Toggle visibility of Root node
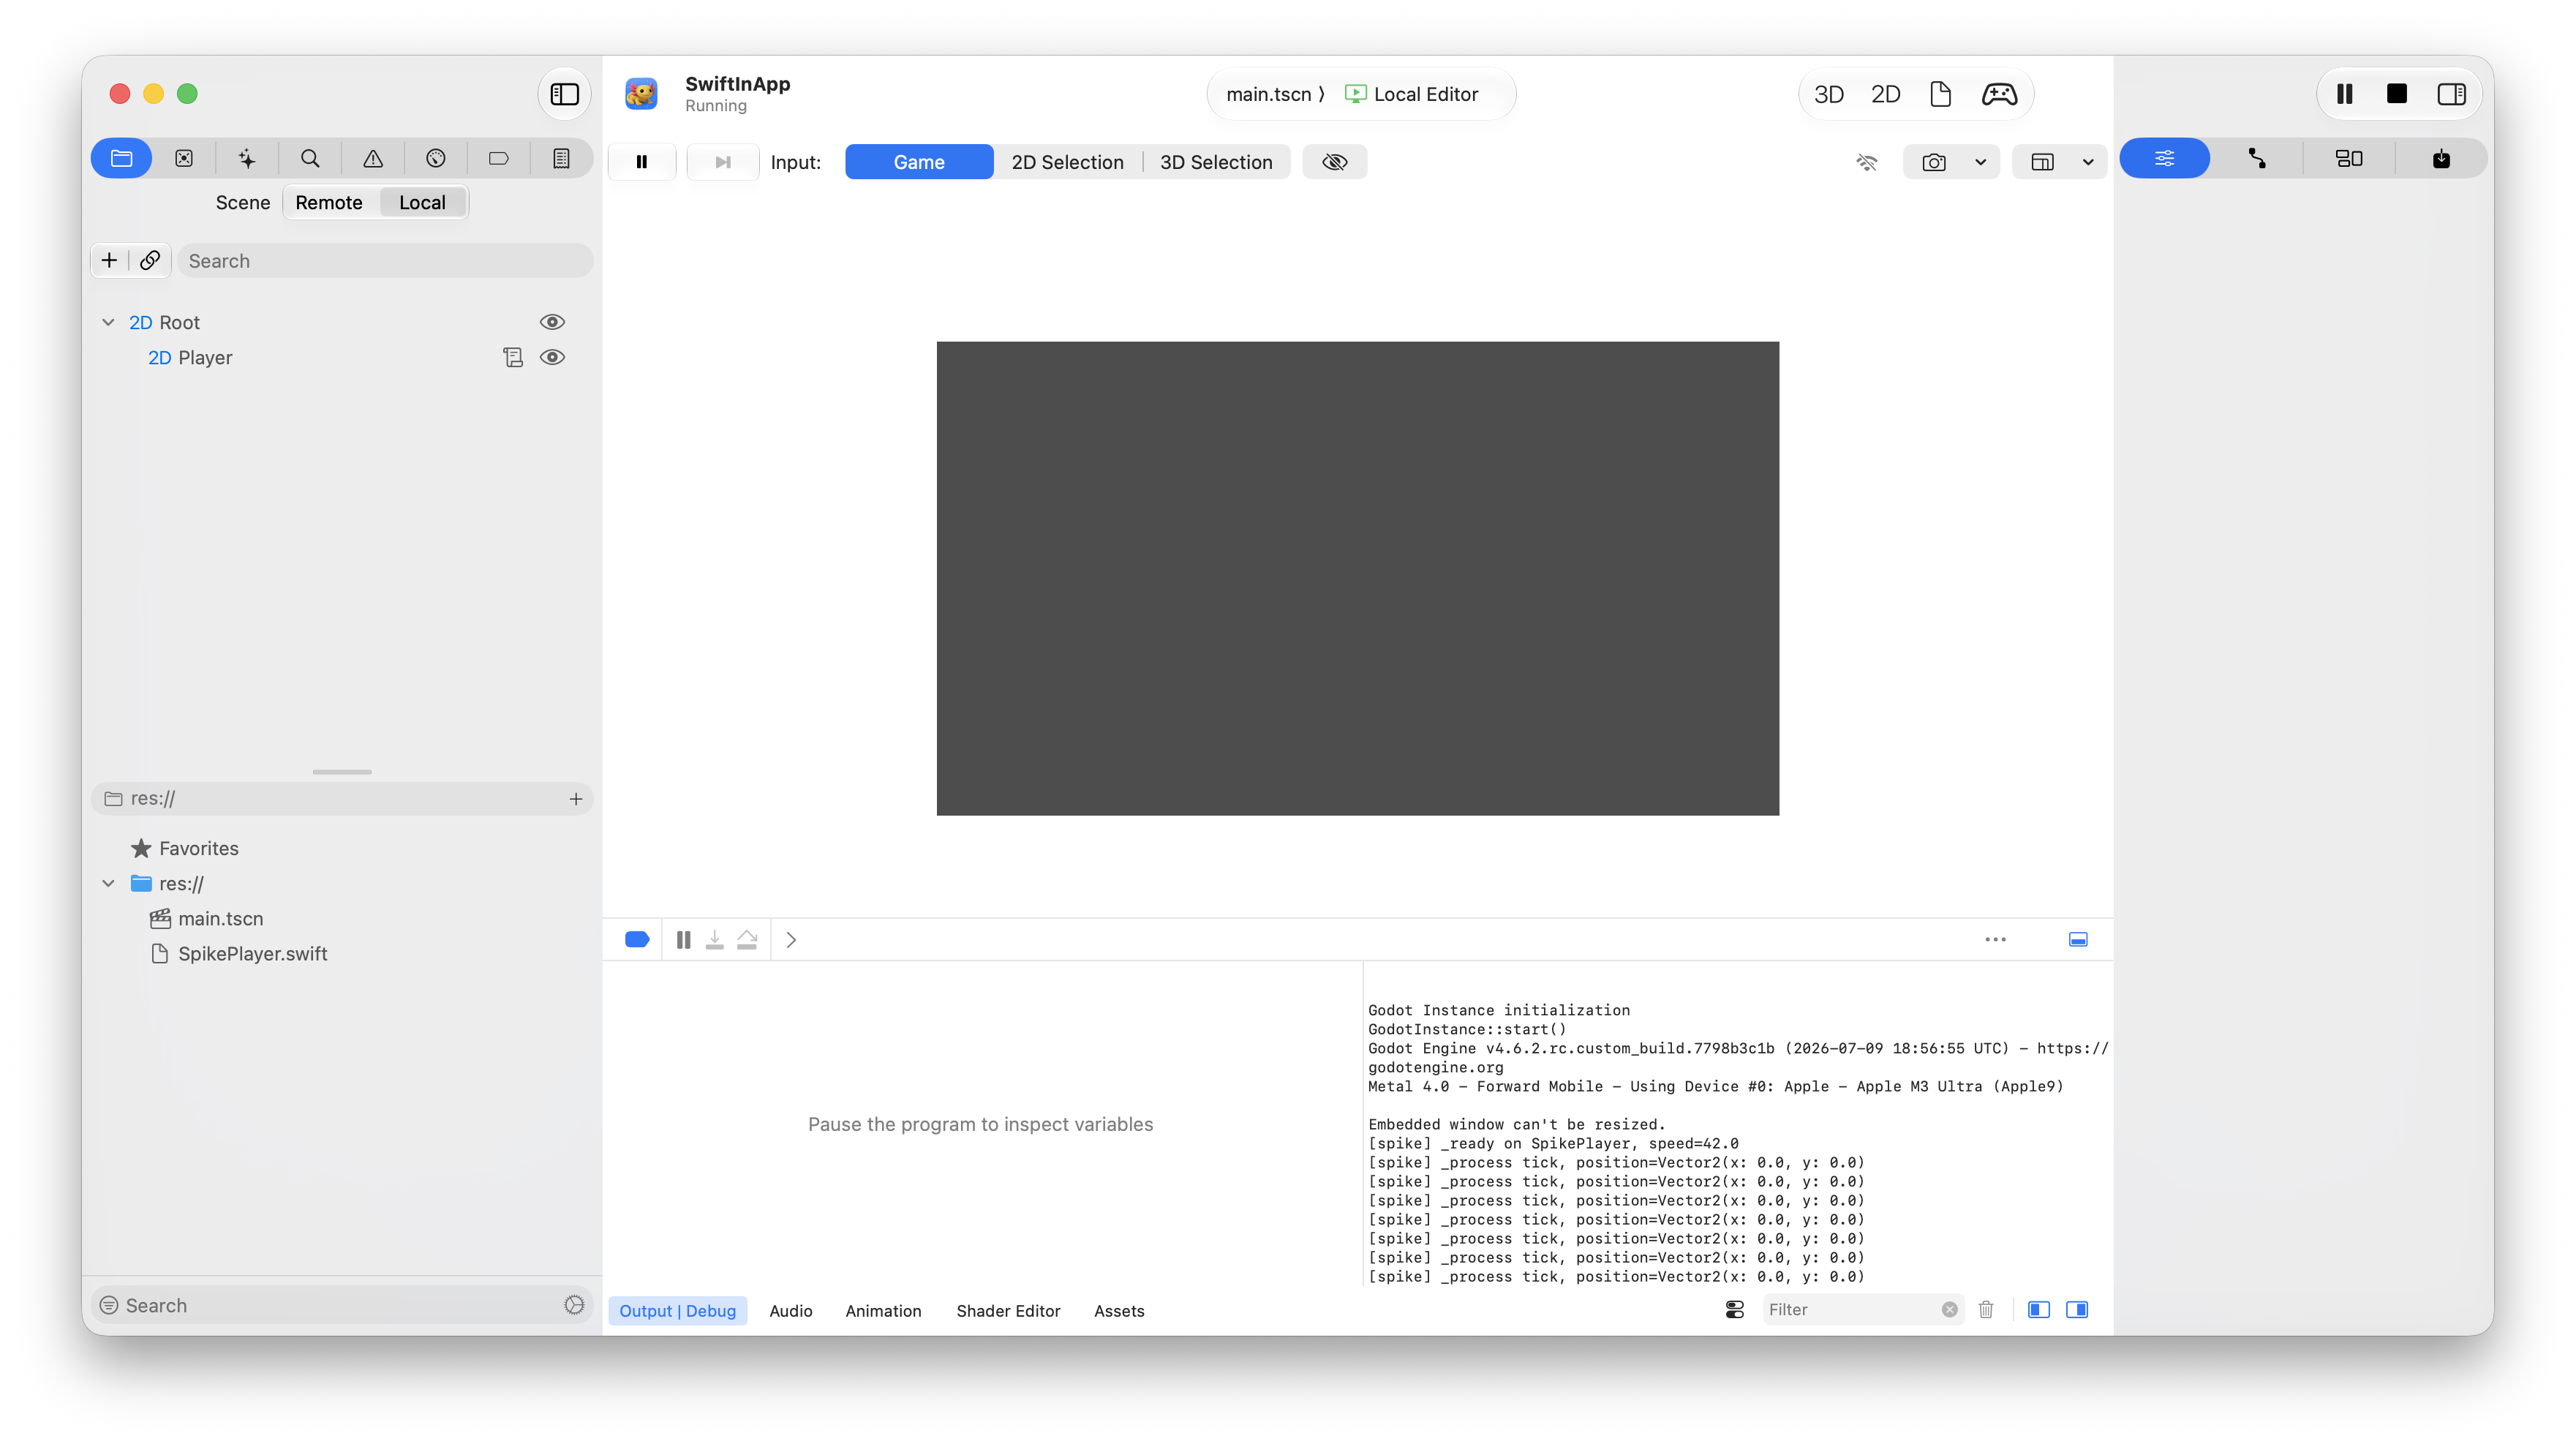This screenshot has height=1444, width=2576. click(552, 322)
